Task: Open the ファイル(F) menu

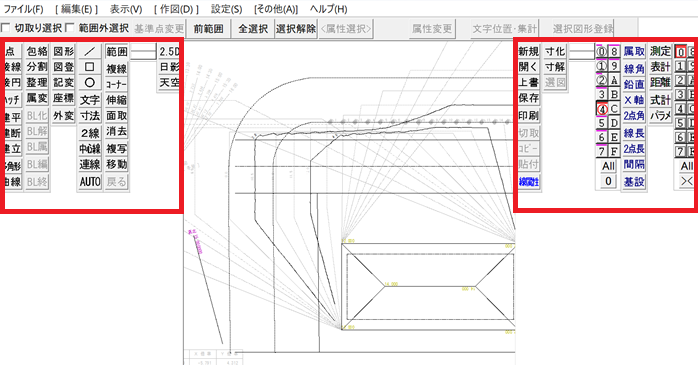Action: pos(24,9)
